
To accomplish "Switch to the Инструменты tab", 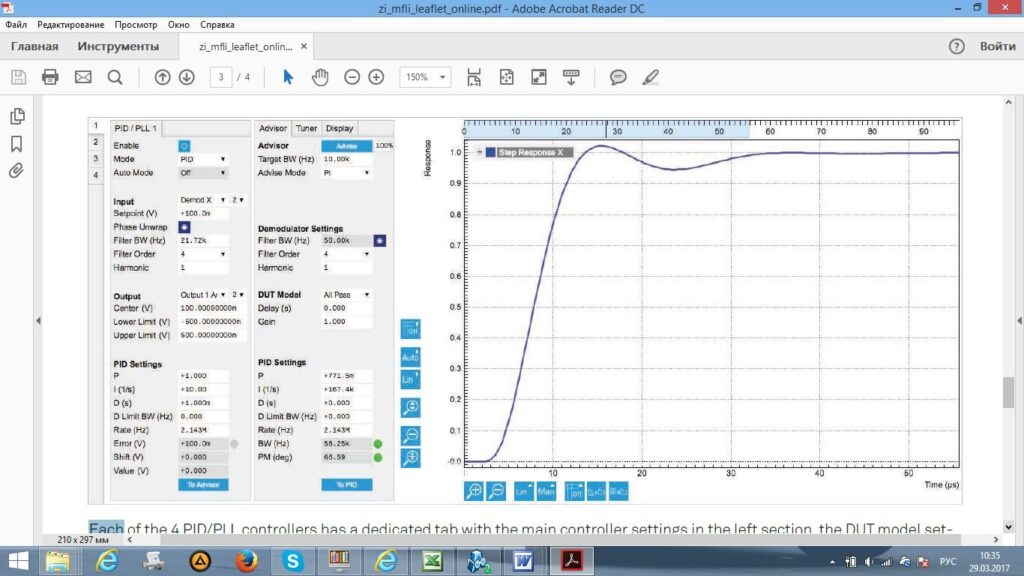I will point(118,46).
